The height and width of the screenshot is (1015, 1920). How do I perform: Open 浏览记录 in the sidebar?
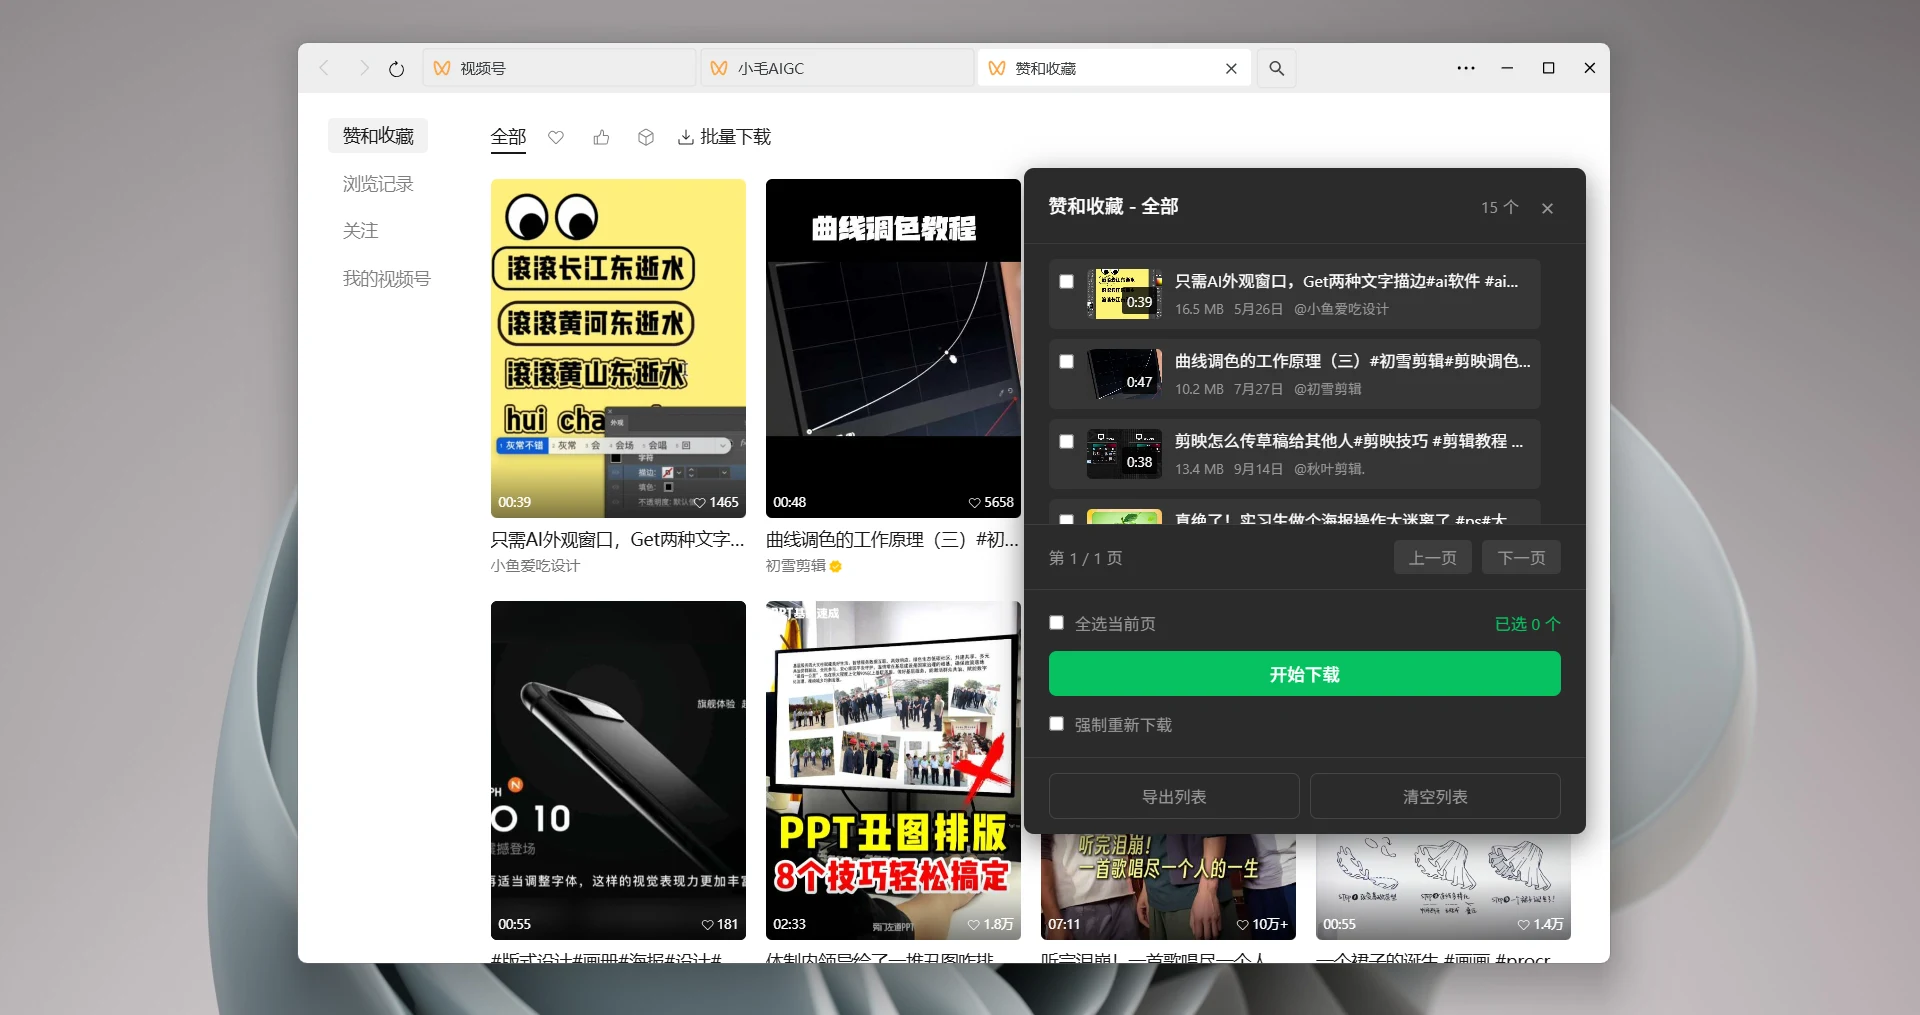coord(378,184)
